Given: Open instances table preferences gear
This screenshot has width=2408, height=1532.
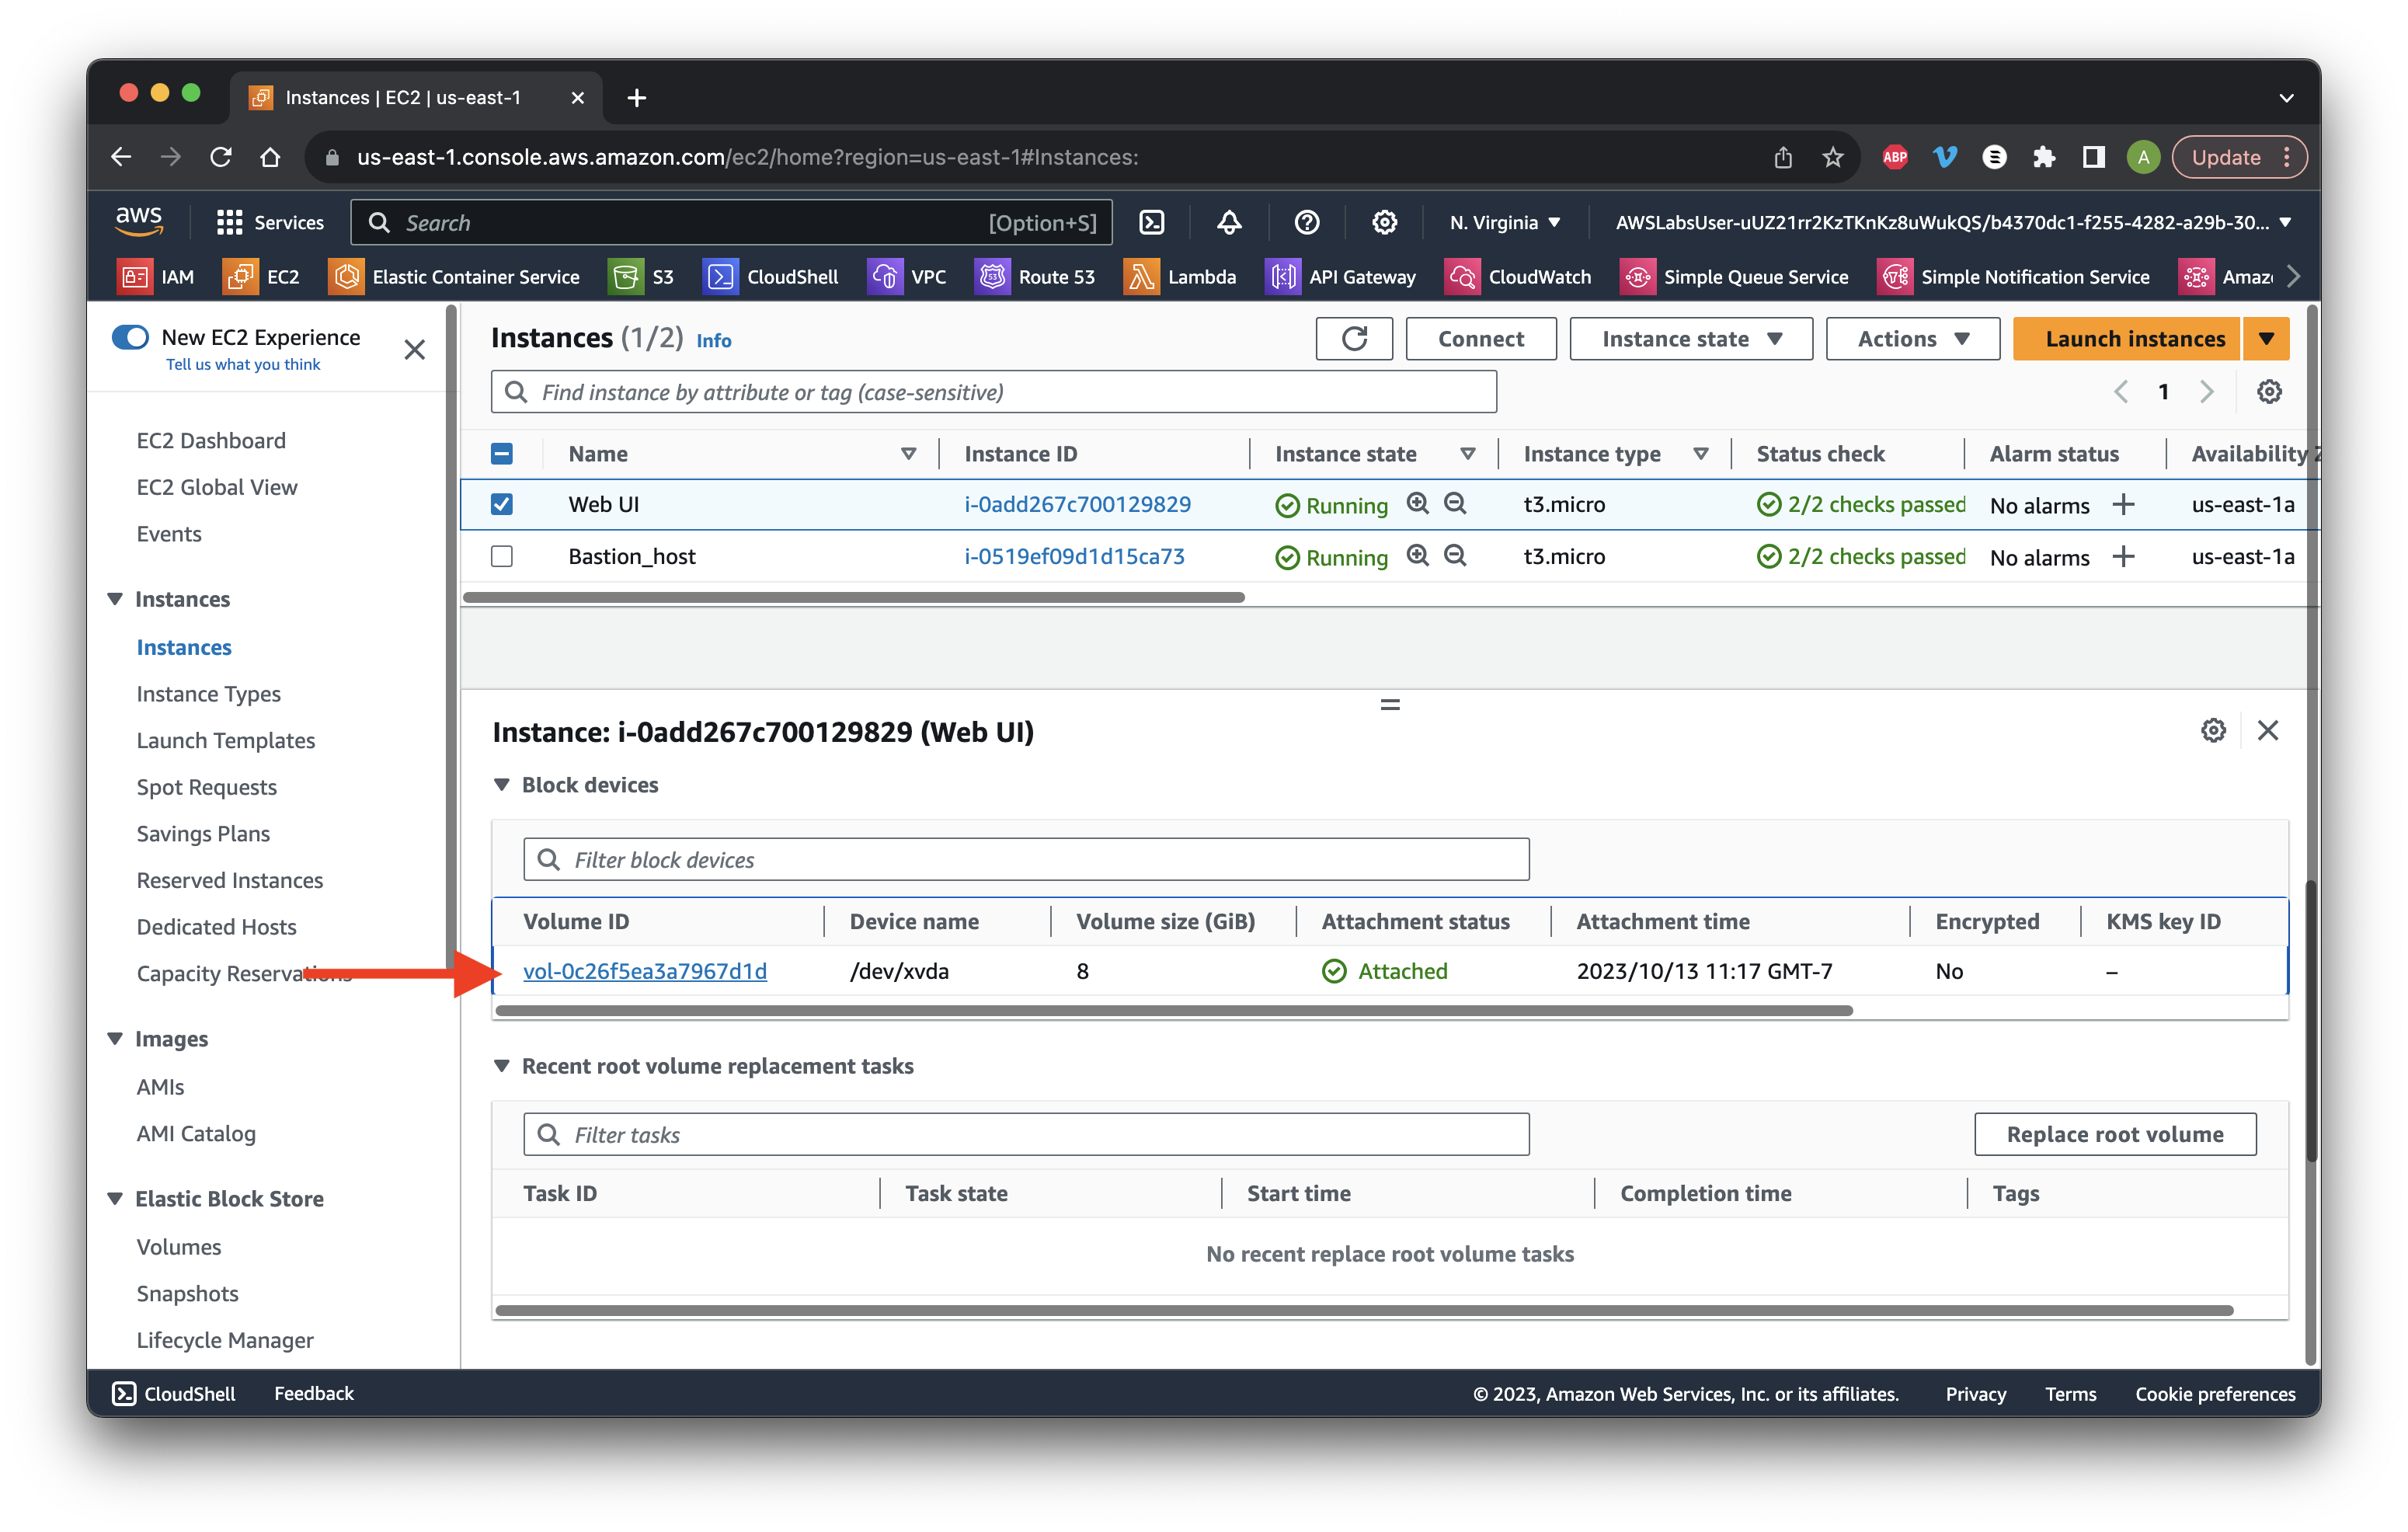Looking at the screenshot, I should coord(2269,392).
